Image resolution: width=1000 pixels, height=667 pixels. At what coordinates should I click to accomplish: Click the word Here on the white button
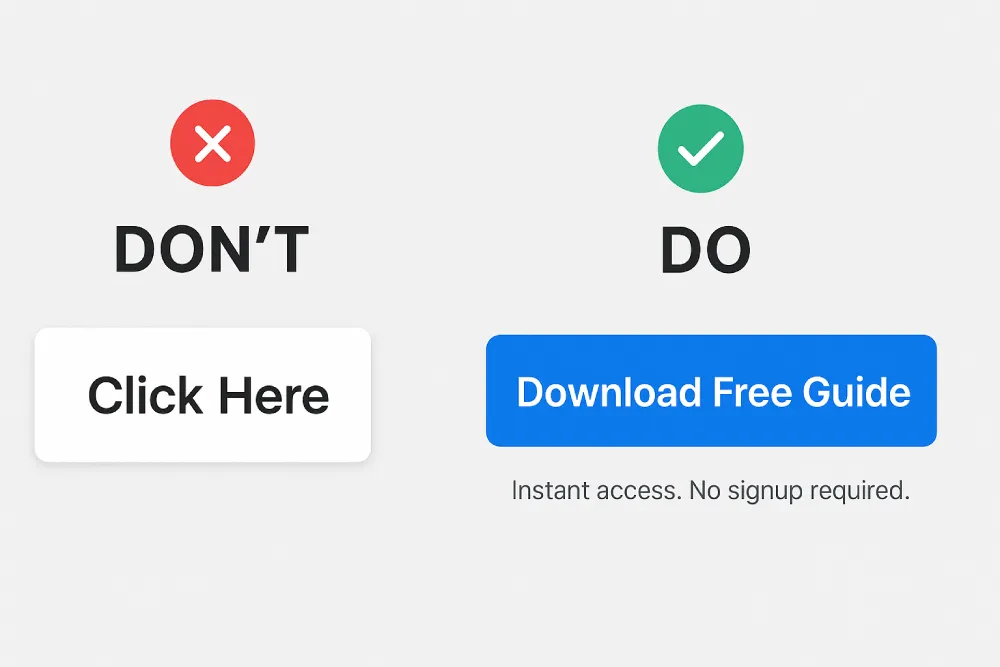point(274,395)
